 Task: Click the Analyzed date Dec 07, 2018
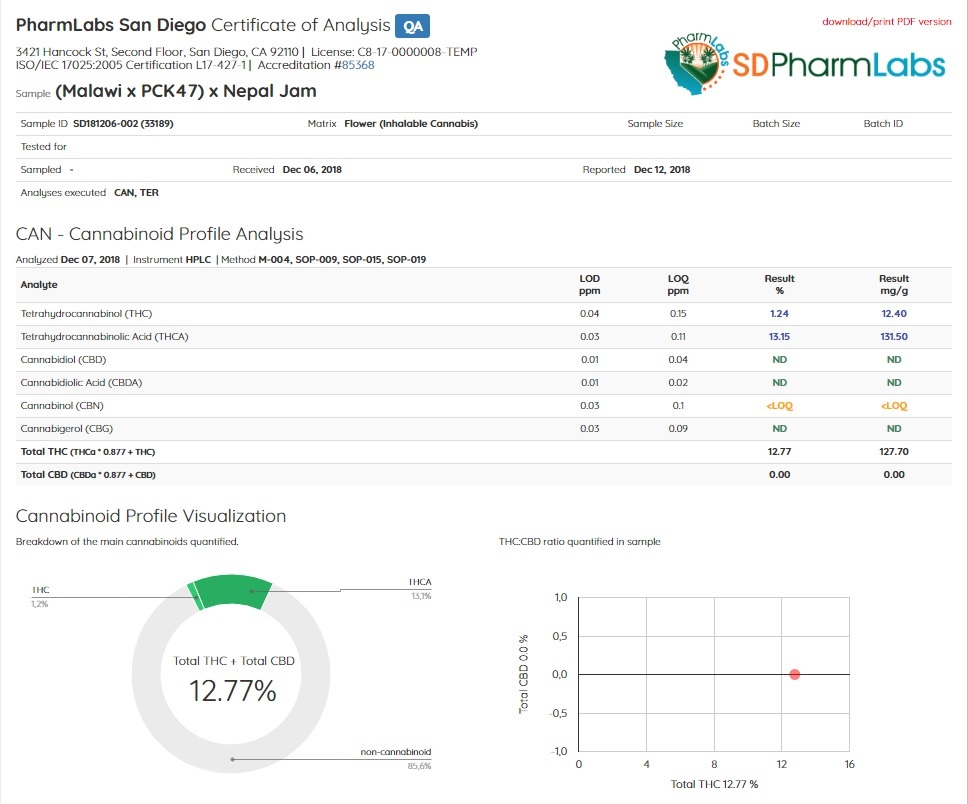click(90, 259)
